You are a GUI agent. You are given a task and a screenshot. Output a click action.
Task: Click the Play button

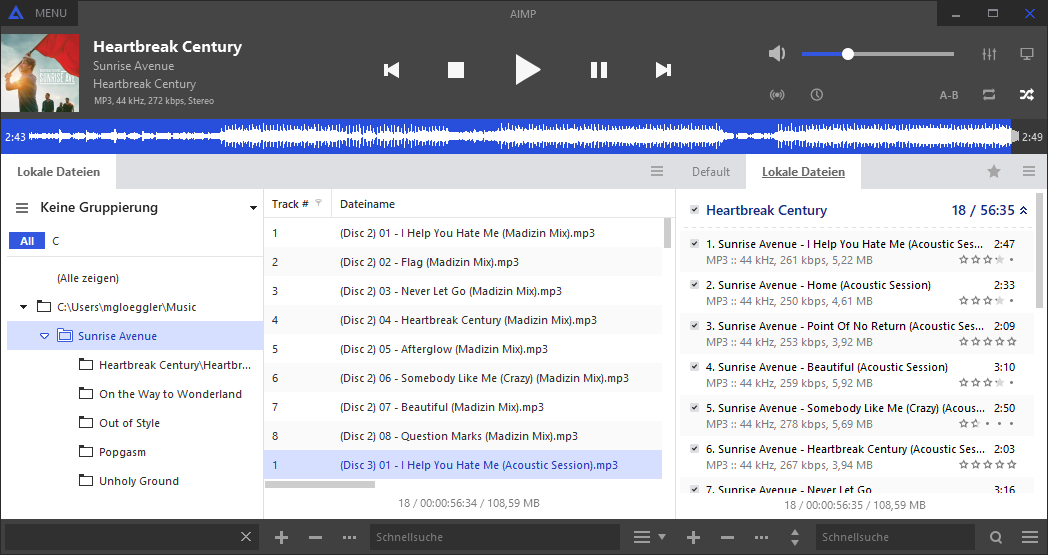coord(527,69)
